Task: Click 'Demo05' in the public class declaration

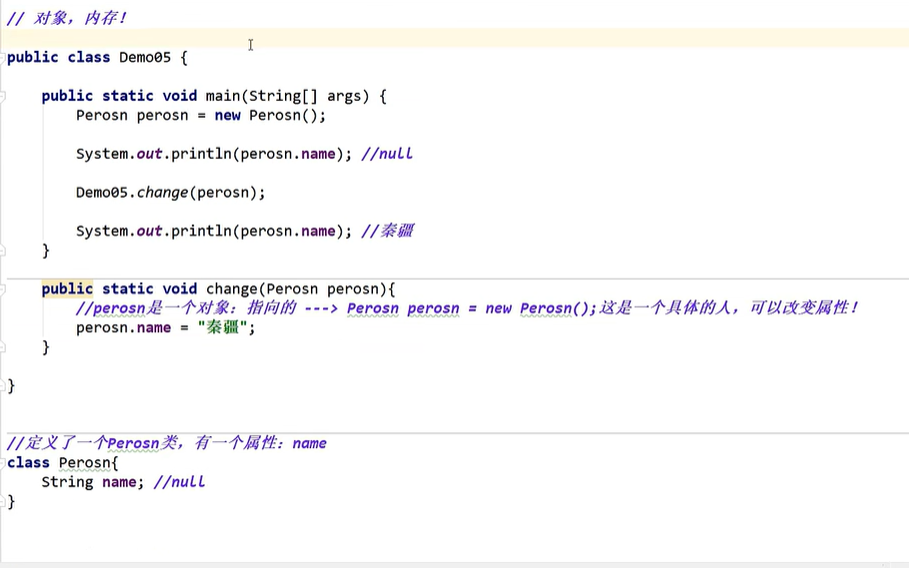Action: tap(145, 57)
